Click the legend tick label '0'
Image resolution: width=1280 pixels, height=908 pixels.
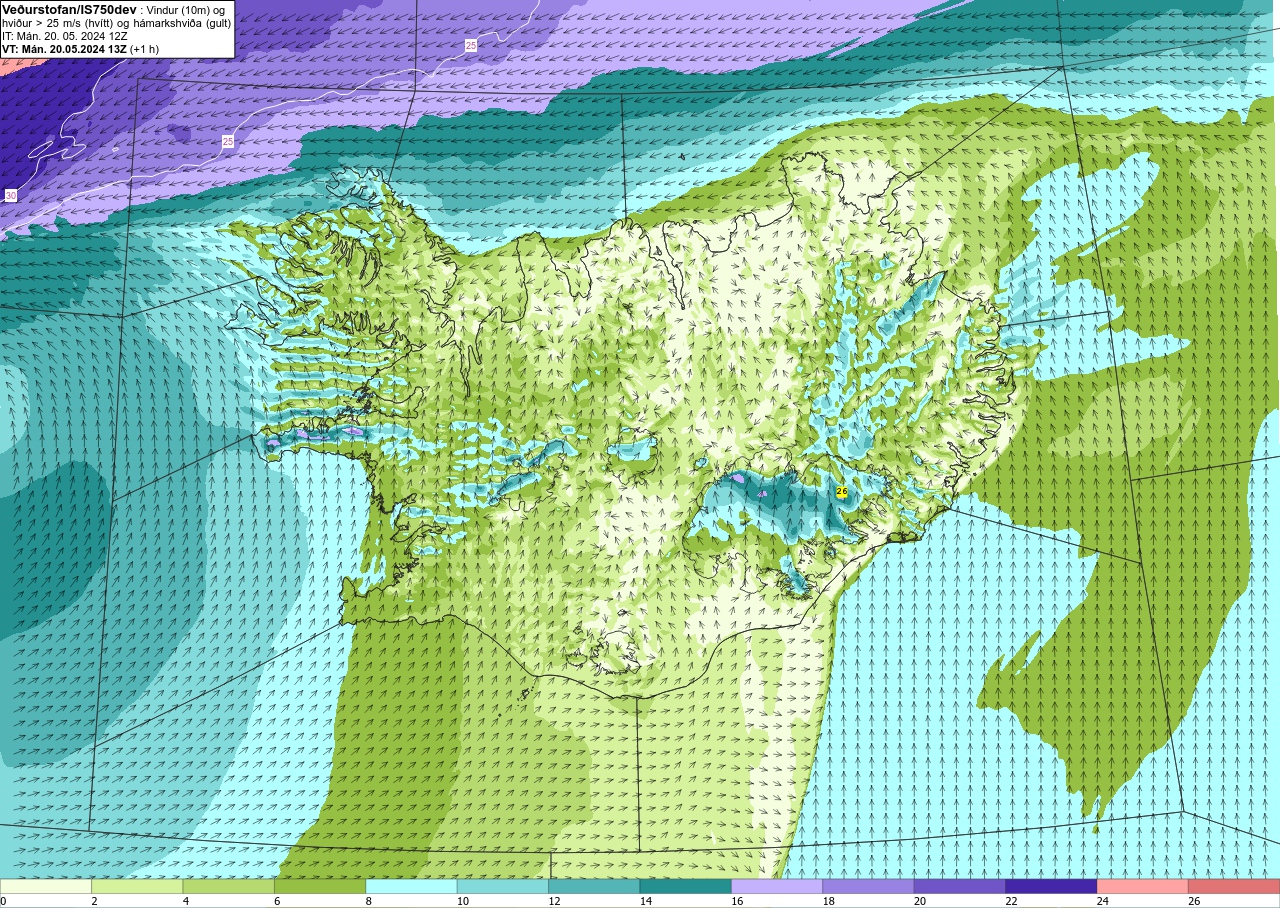coord(3,901)
